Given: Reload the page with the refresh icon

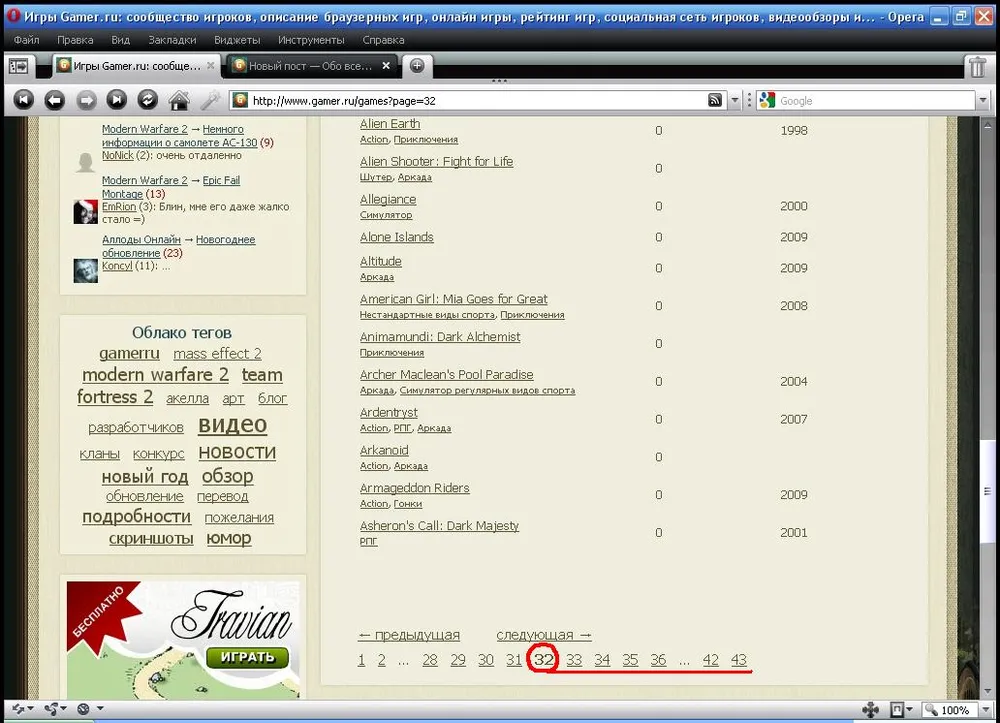Looking at the screenshot, I should 147,100.
